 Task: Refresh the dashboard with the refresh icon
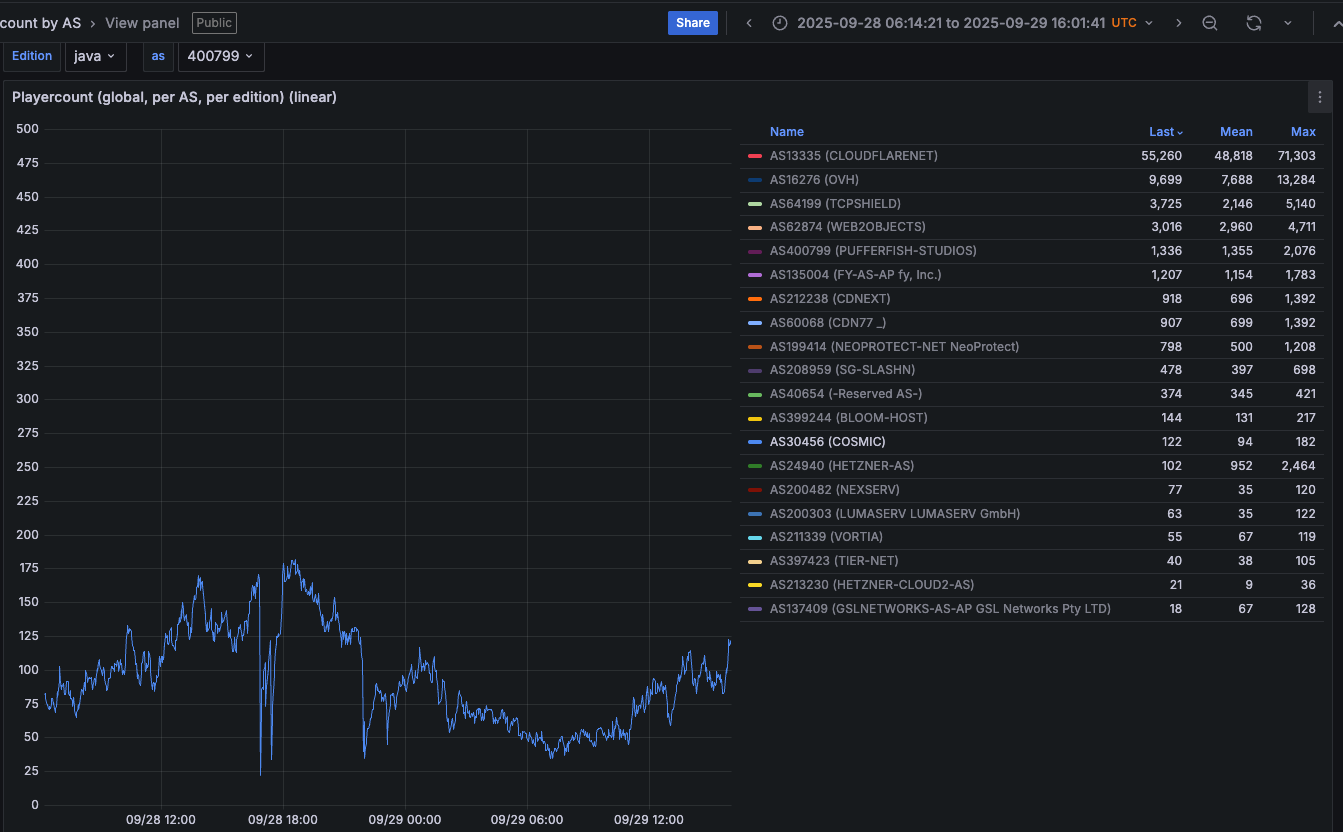[1253, 23]
